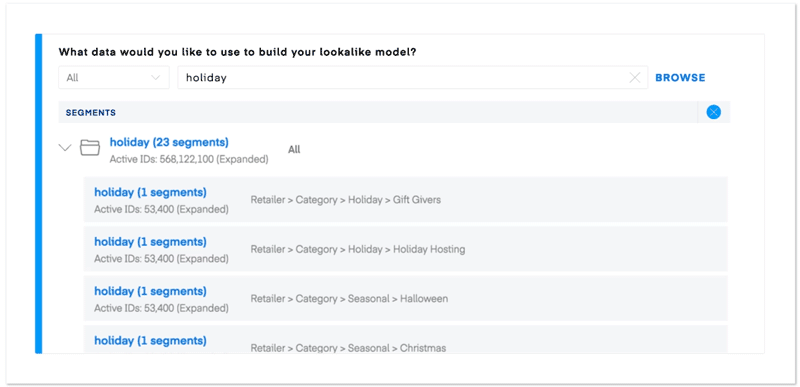Click the Retailer > Category > Holiday > Gift Givers path
This screenshot has width=800, height=387.
[x=345, y=200]
